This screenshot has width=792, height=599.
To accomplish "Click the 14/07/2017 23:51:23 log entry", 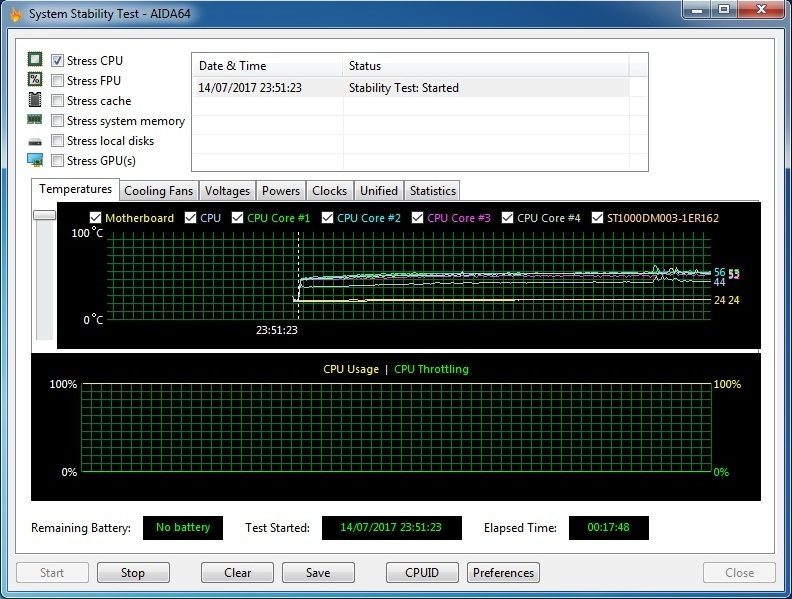I will (x=250, y=88).
